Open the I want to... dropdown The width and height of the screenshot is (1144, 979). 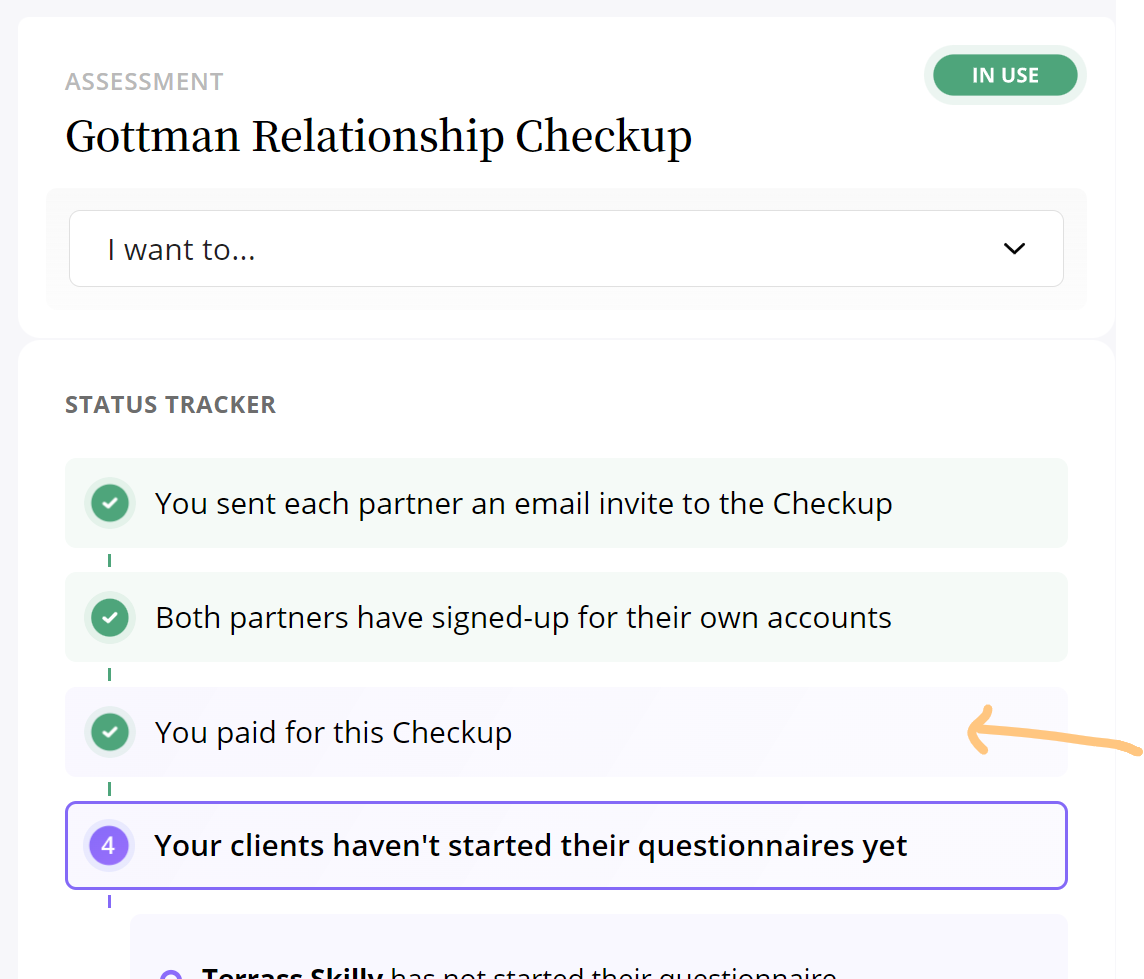tap(566, 249)
